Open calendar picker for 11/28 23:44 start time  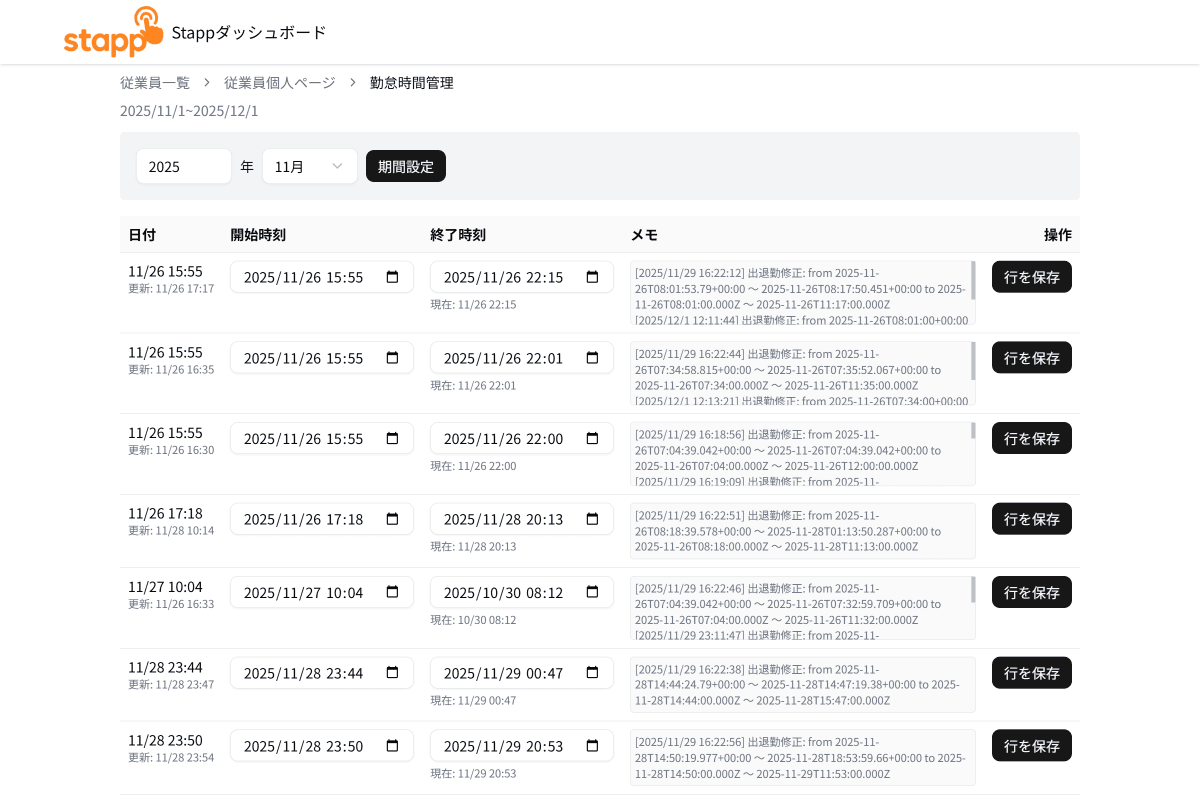click(392, 673)
